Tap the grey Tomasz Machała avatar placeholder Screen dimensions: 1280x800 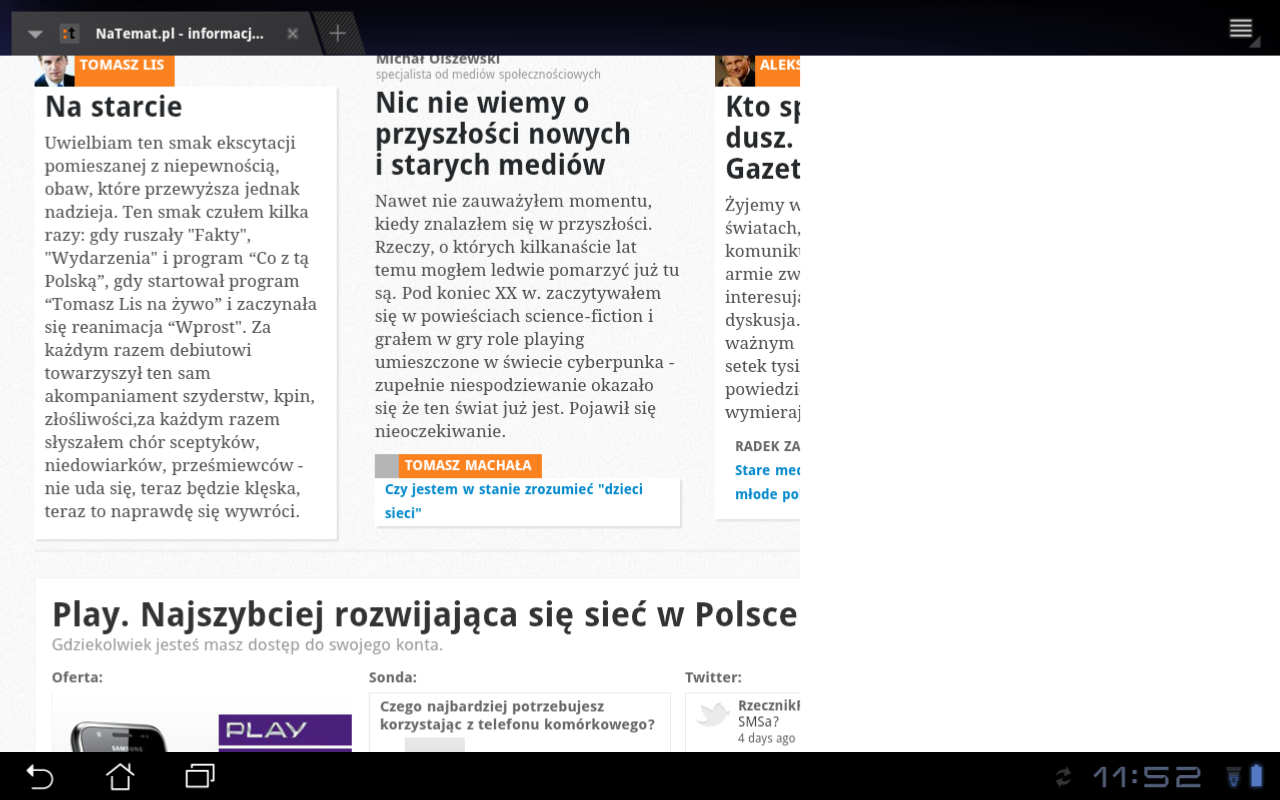[x=387, y=466]
